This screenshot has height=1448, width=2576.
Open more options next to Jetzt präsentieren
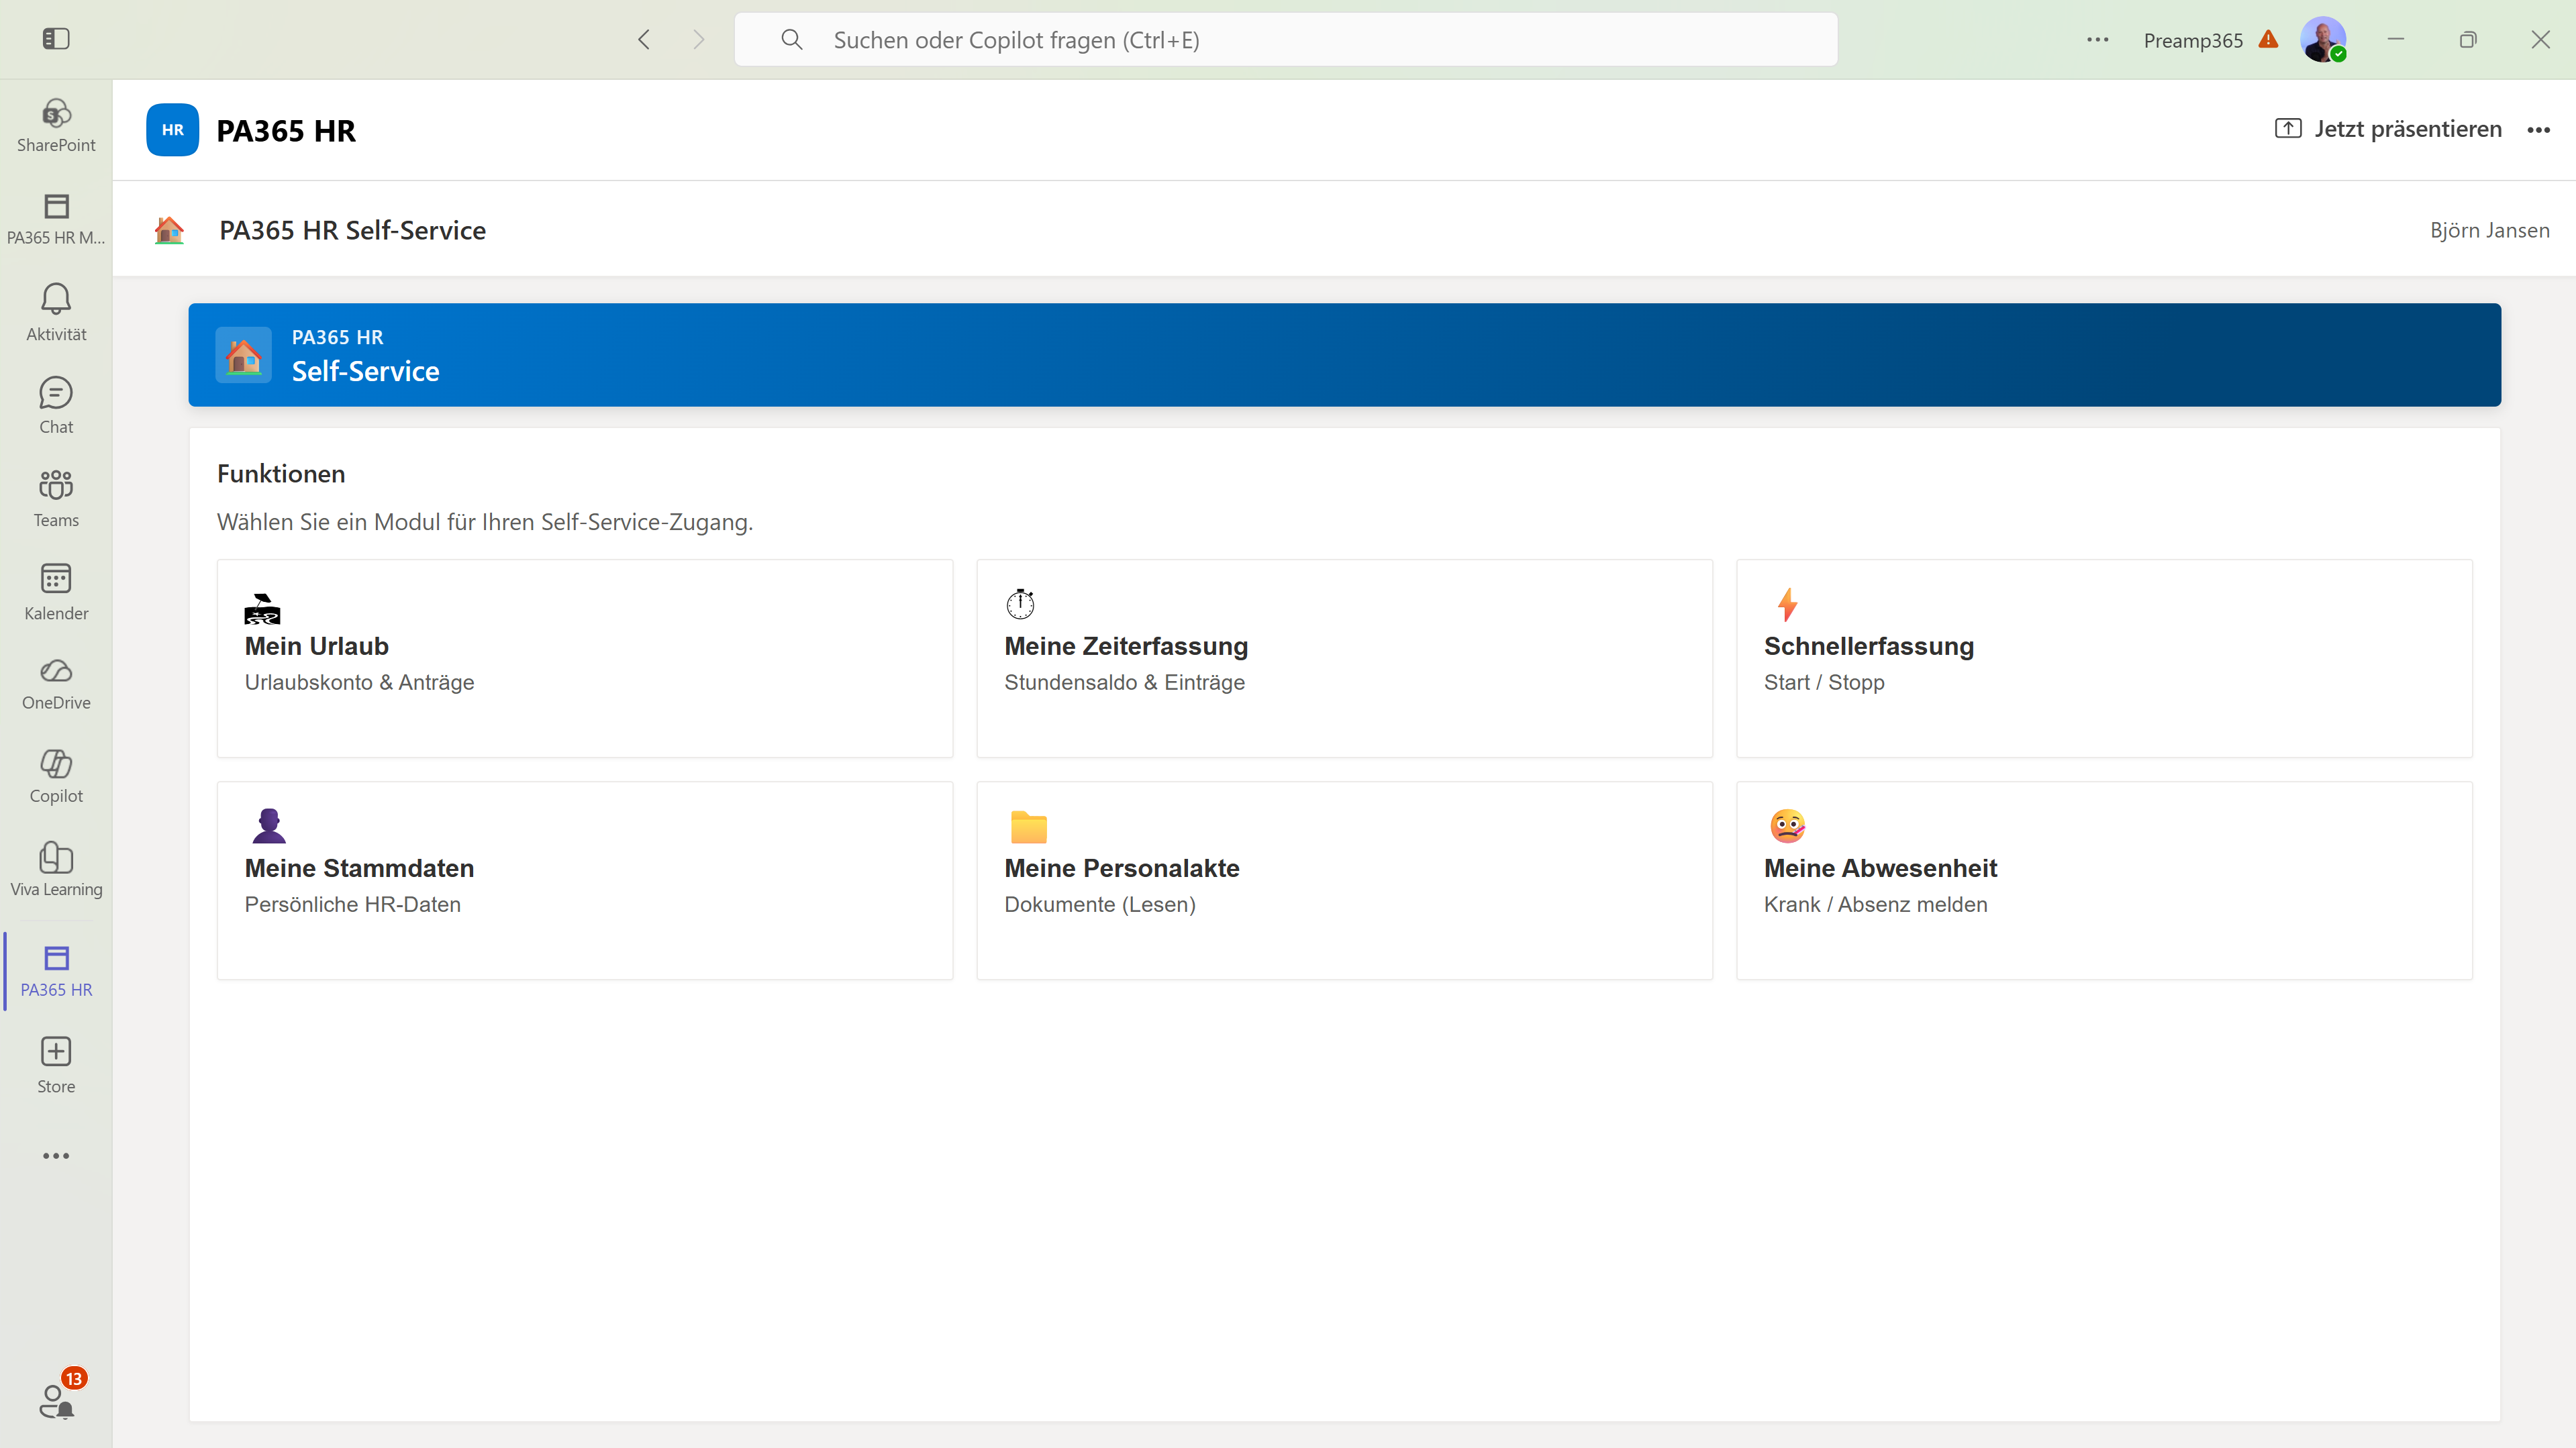(x=2538, y=130)
